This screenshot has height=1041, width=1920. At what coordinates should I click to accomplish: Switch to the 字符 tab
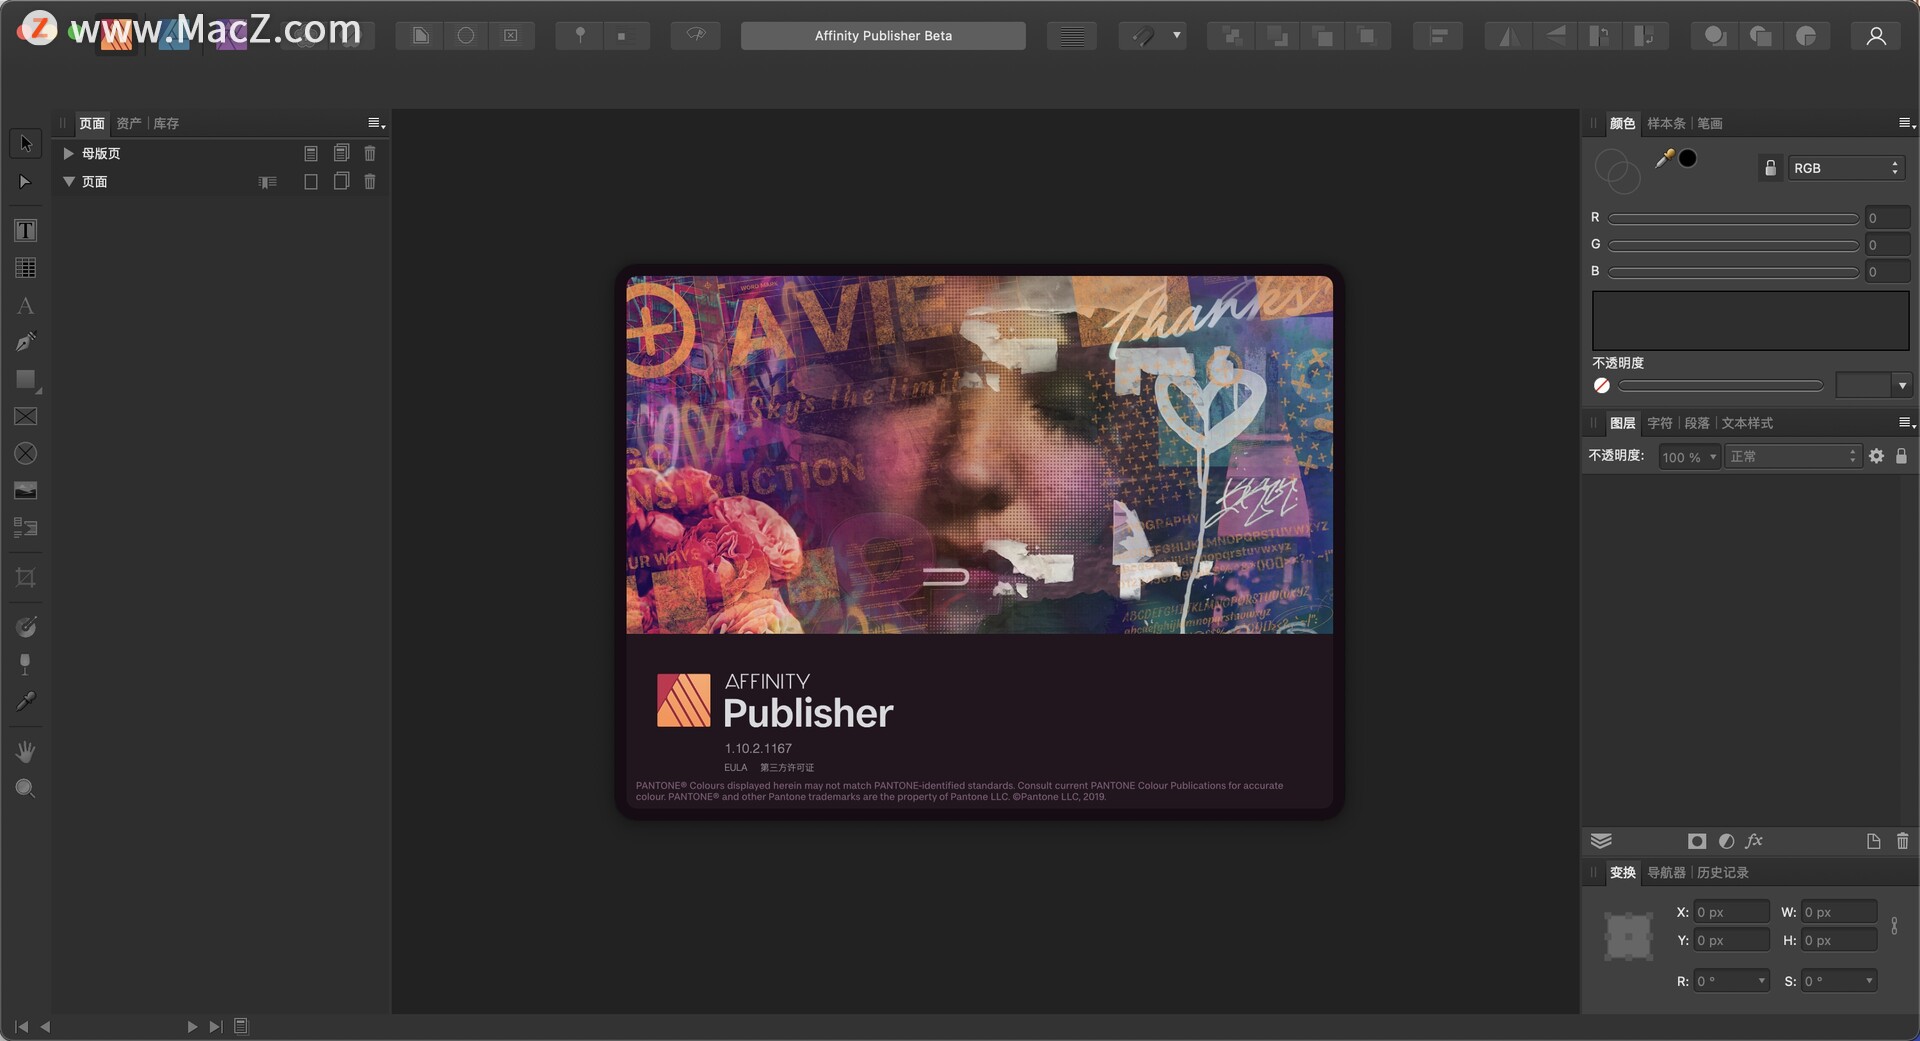[x=1659, y=423]
